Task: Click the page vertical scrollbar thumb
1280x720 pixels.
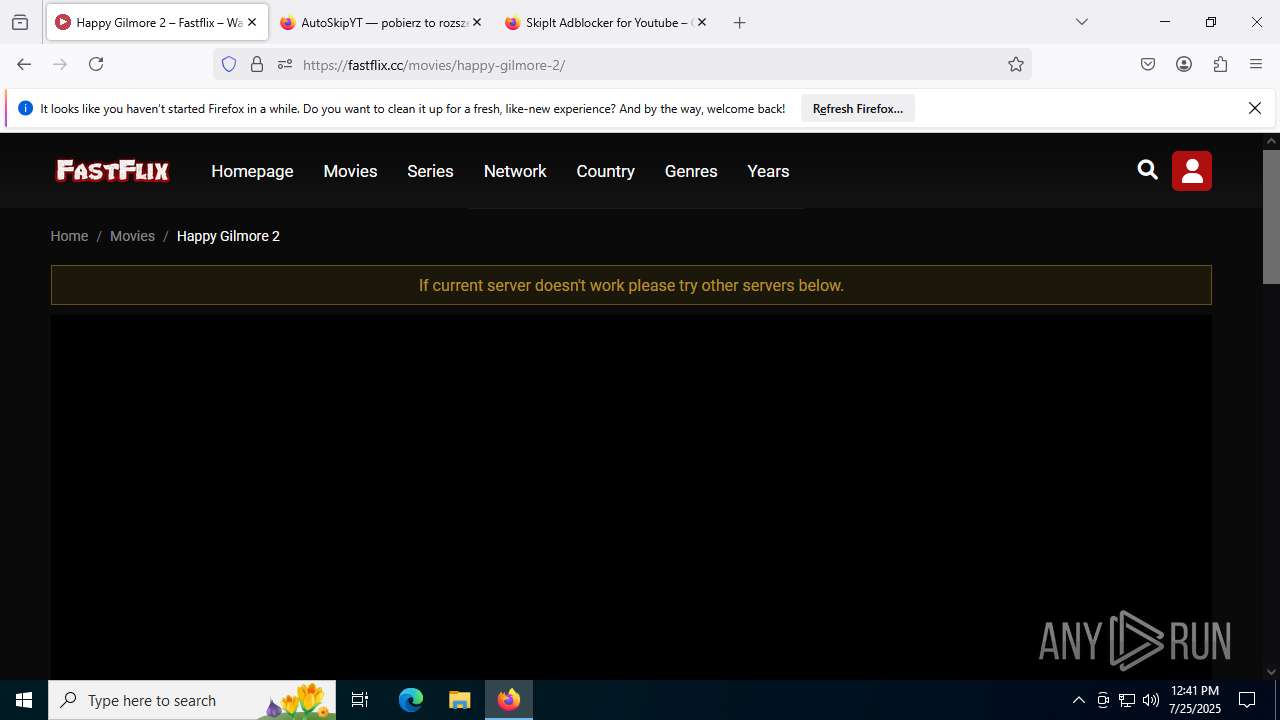Action: pyautogui.click(x=1271, y=217)
